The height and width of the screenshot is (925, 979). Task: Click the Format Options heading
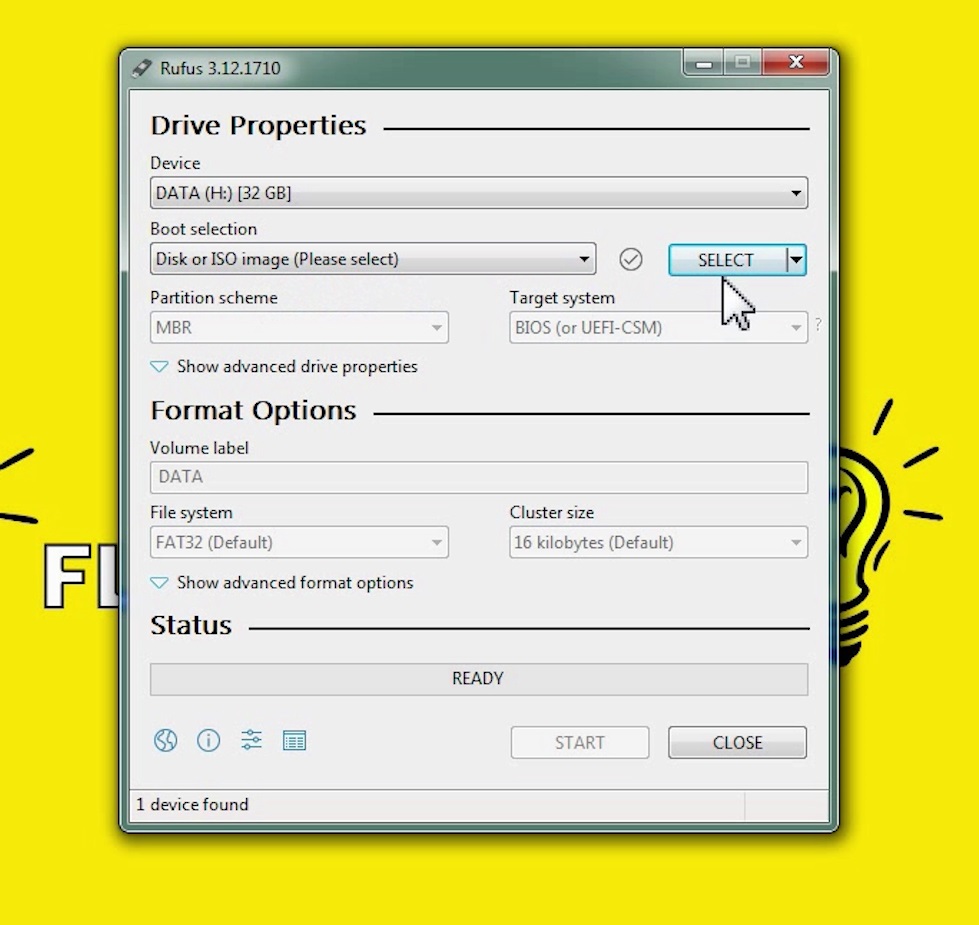coord(253,411)
